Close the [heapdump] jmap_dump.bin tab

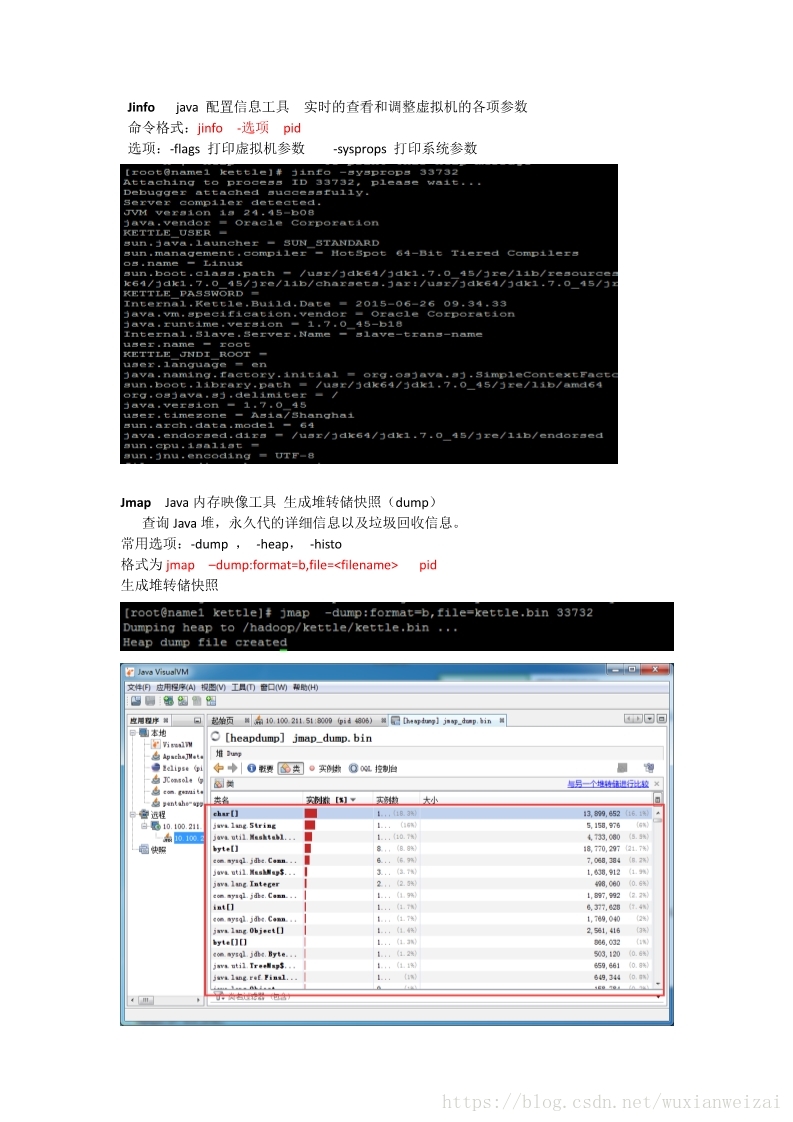pyautogui.click(x=502, y=721)
